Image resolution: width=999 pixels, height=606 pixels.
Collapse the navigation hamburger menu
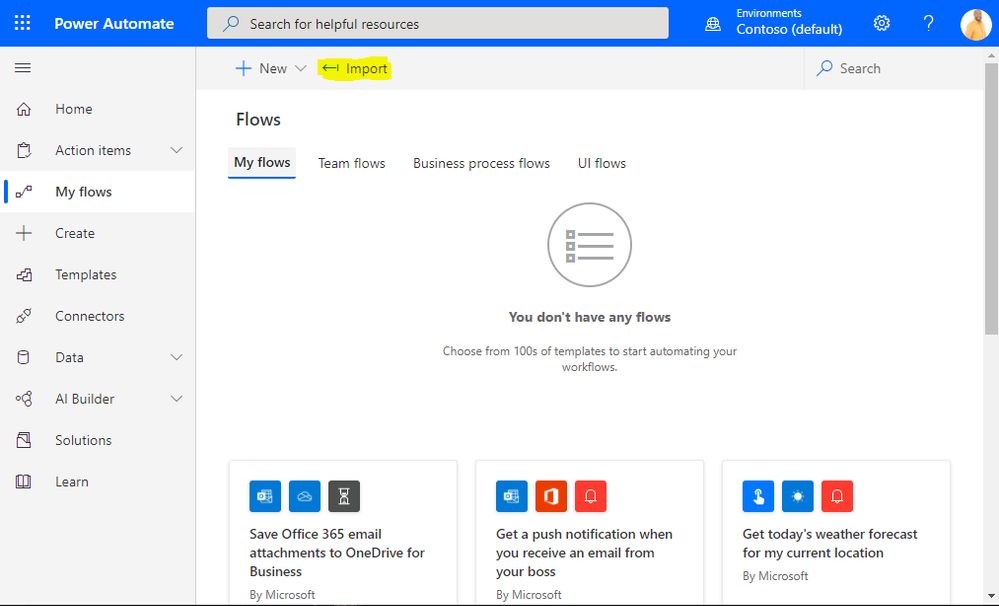click(23, 68)
